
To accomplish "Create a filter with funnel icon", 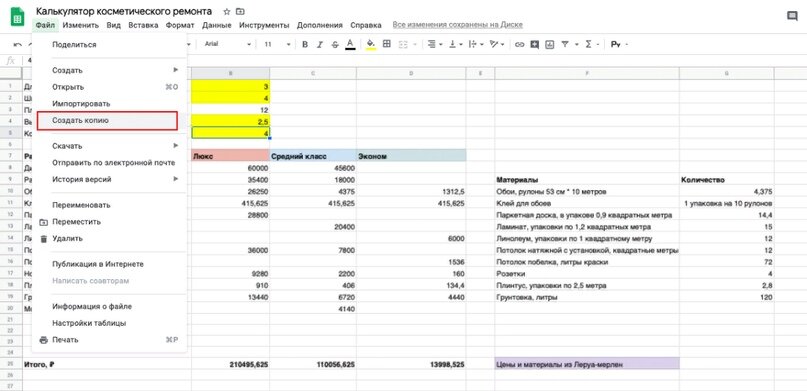I will (565, 45).
